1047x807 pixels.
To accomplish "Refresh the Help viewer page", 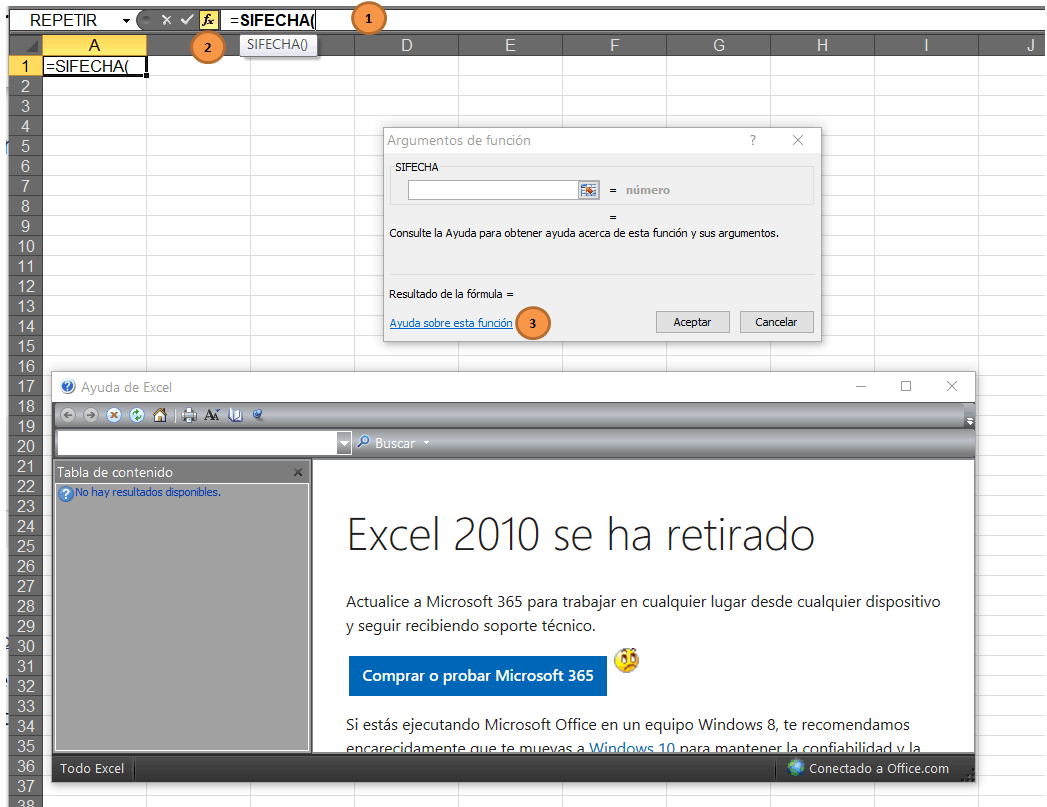I will click(x=137, y=415).
